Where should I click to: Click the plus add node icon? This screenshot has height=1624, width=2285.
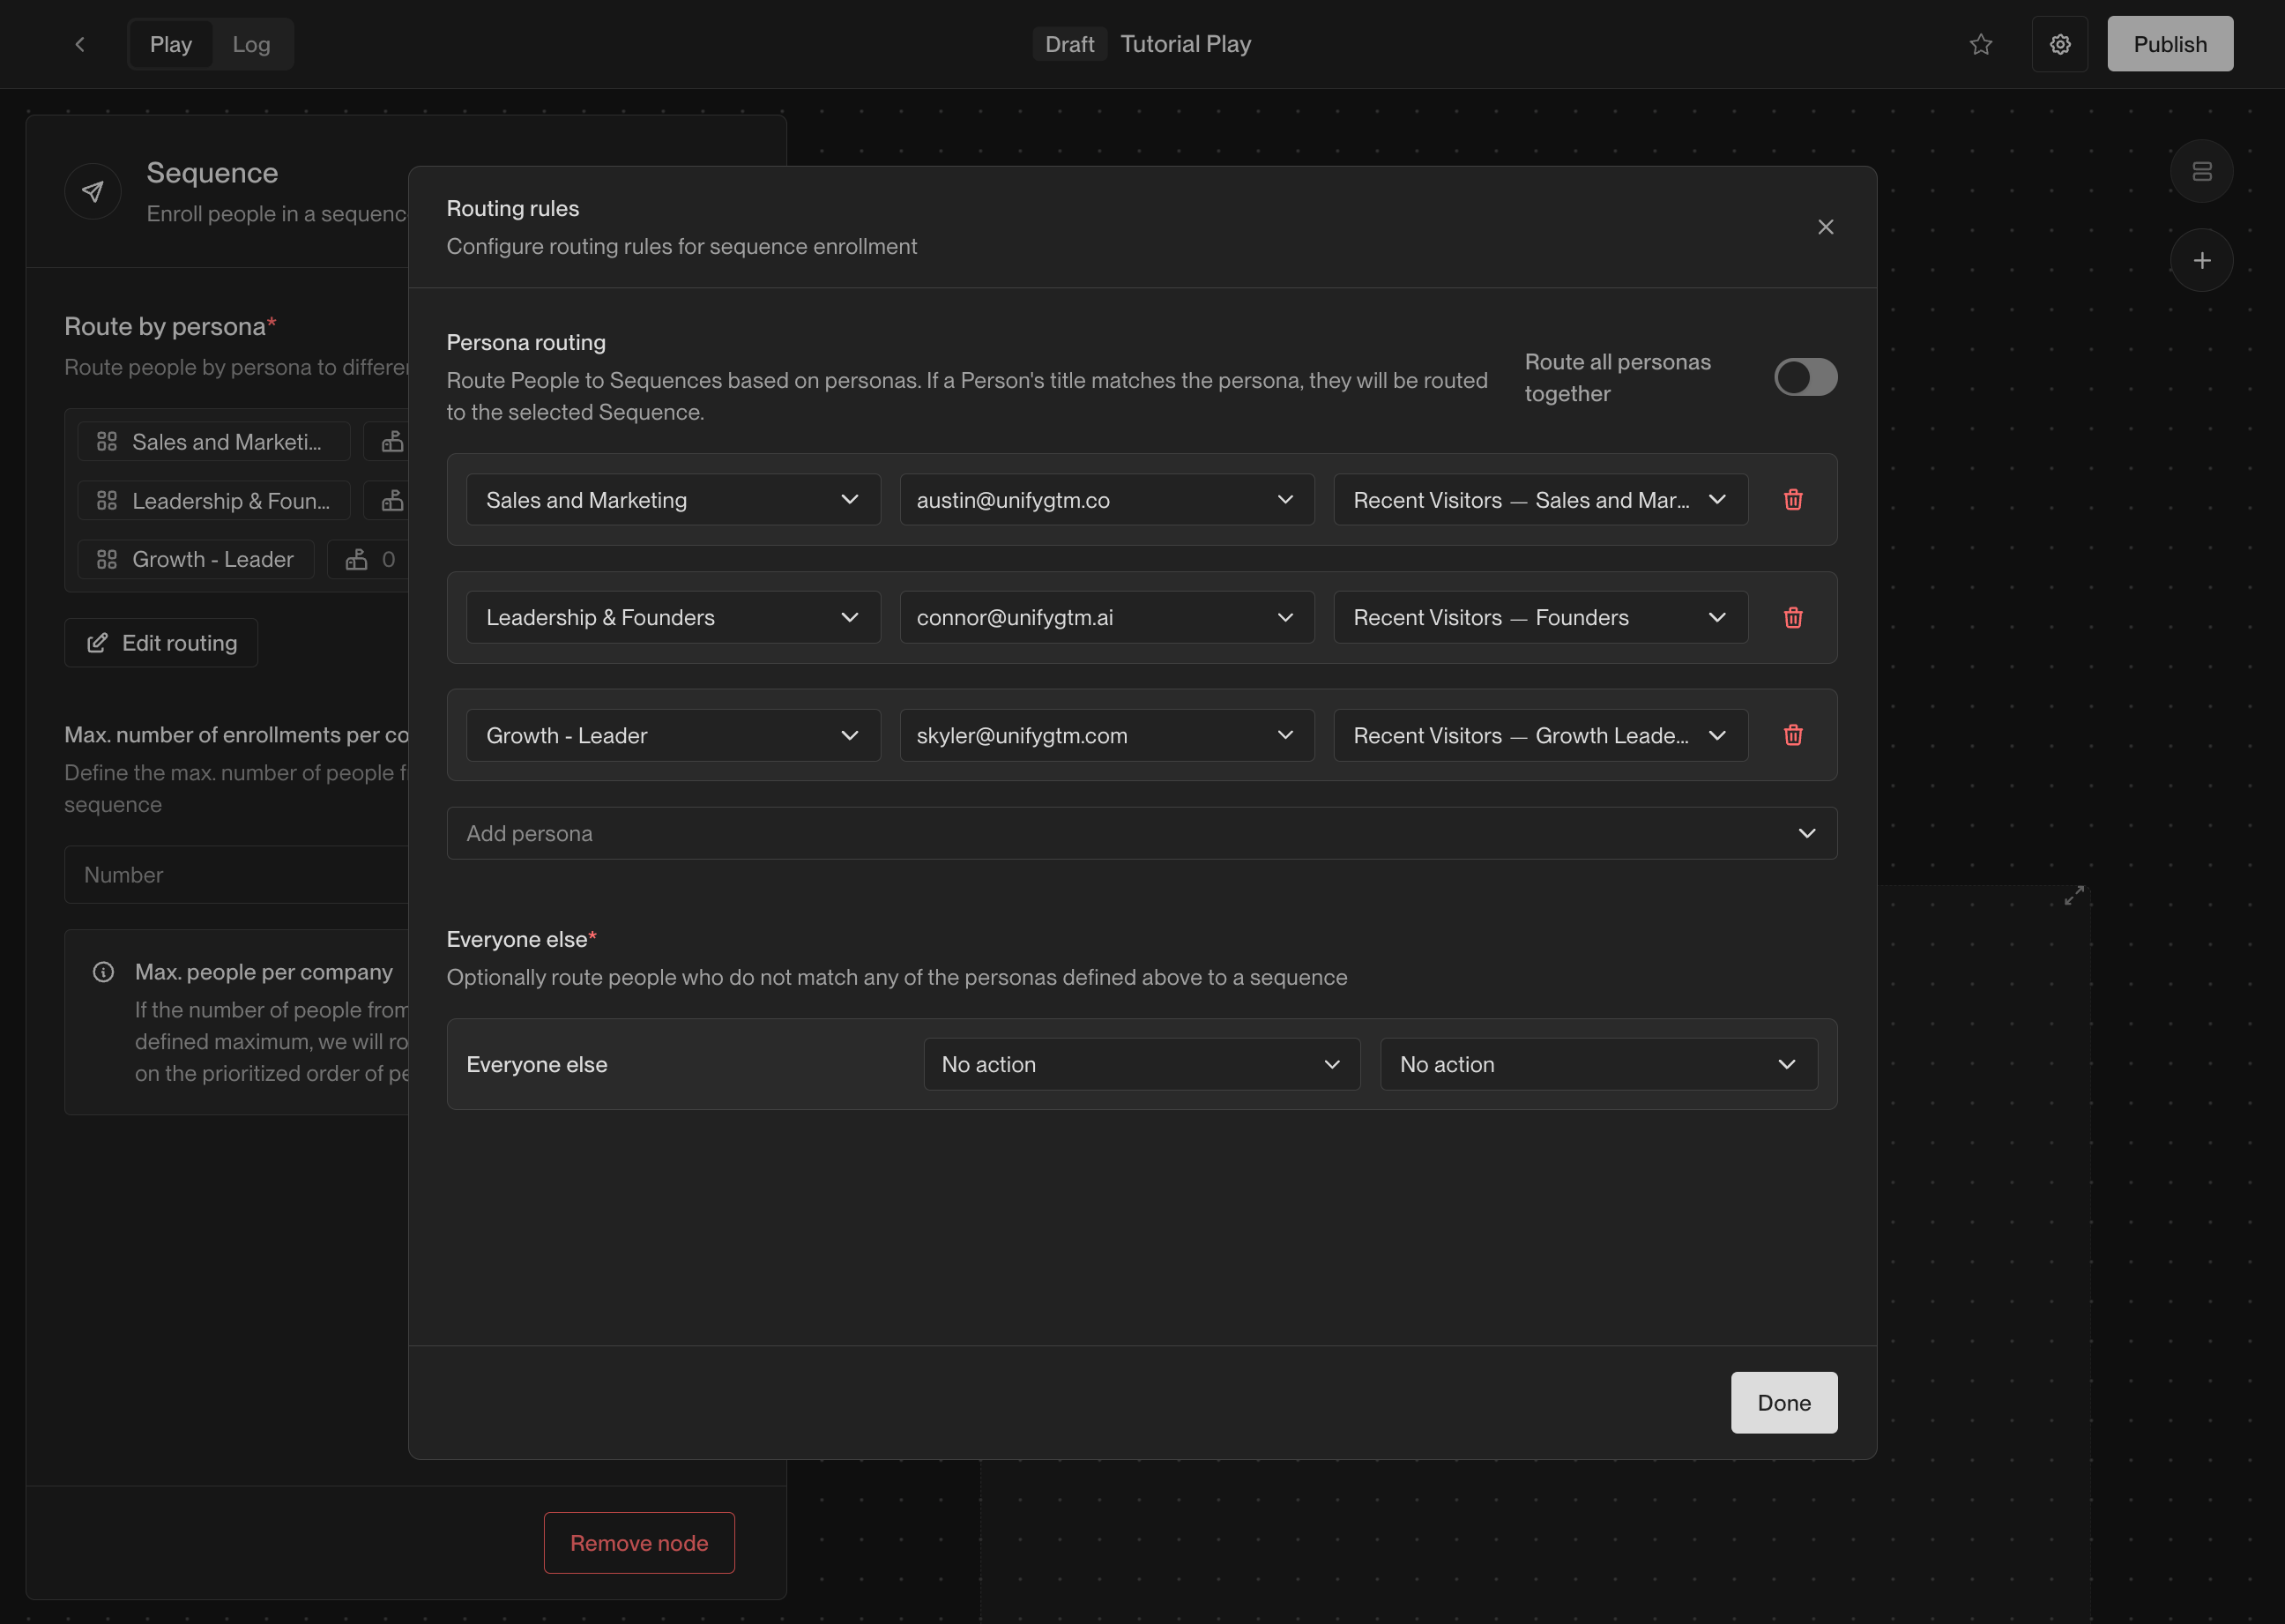click(2201, 261)
